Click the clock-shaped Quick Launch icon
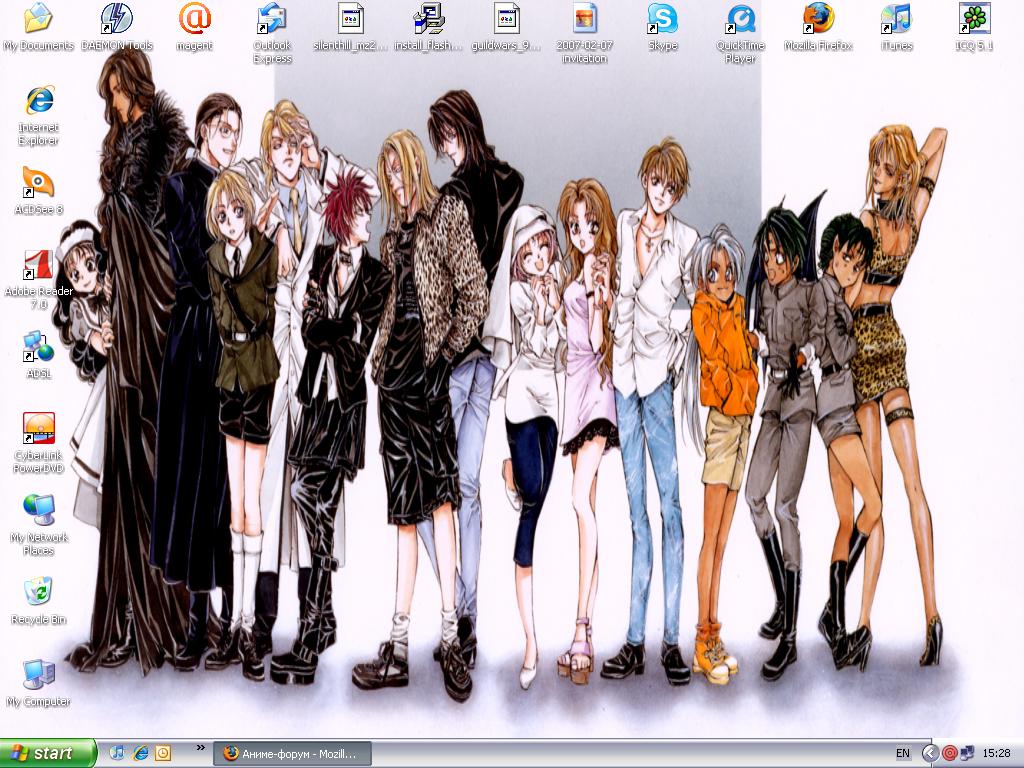Image resolution: width=1024 pixels, height=768 pixels. (x=163, y=753)
